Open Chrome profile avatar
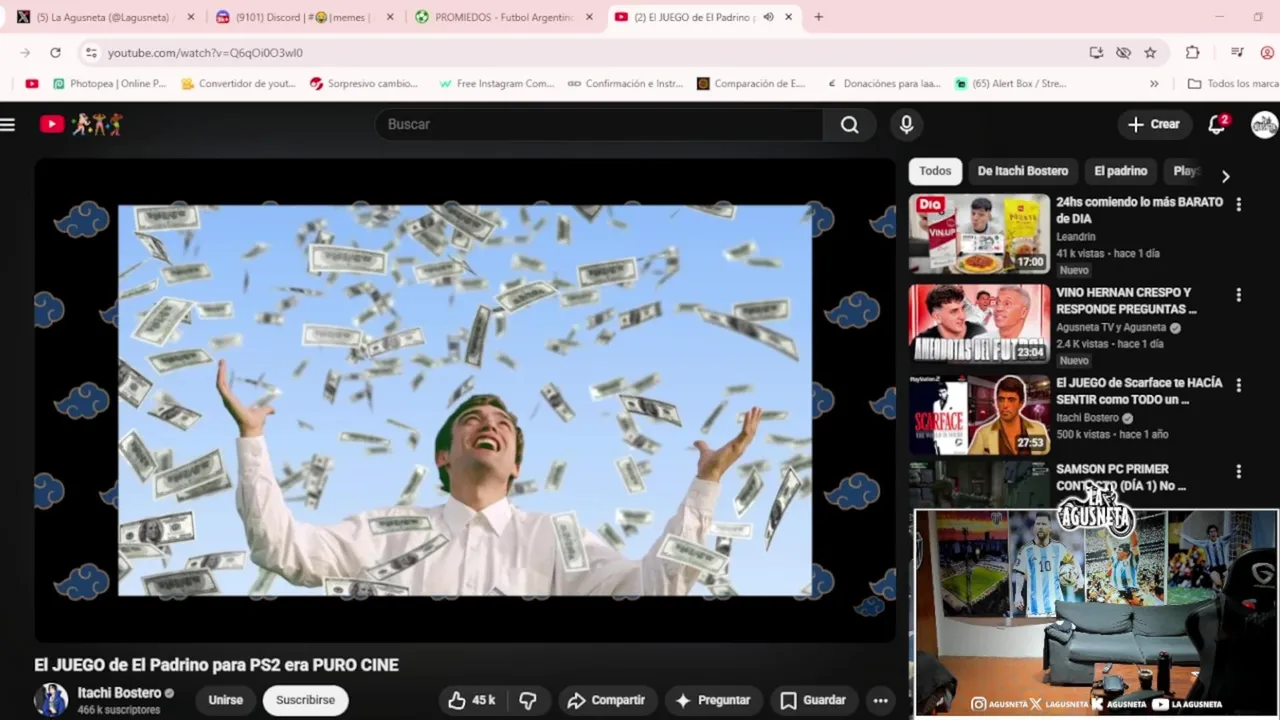 (1267, 52)
